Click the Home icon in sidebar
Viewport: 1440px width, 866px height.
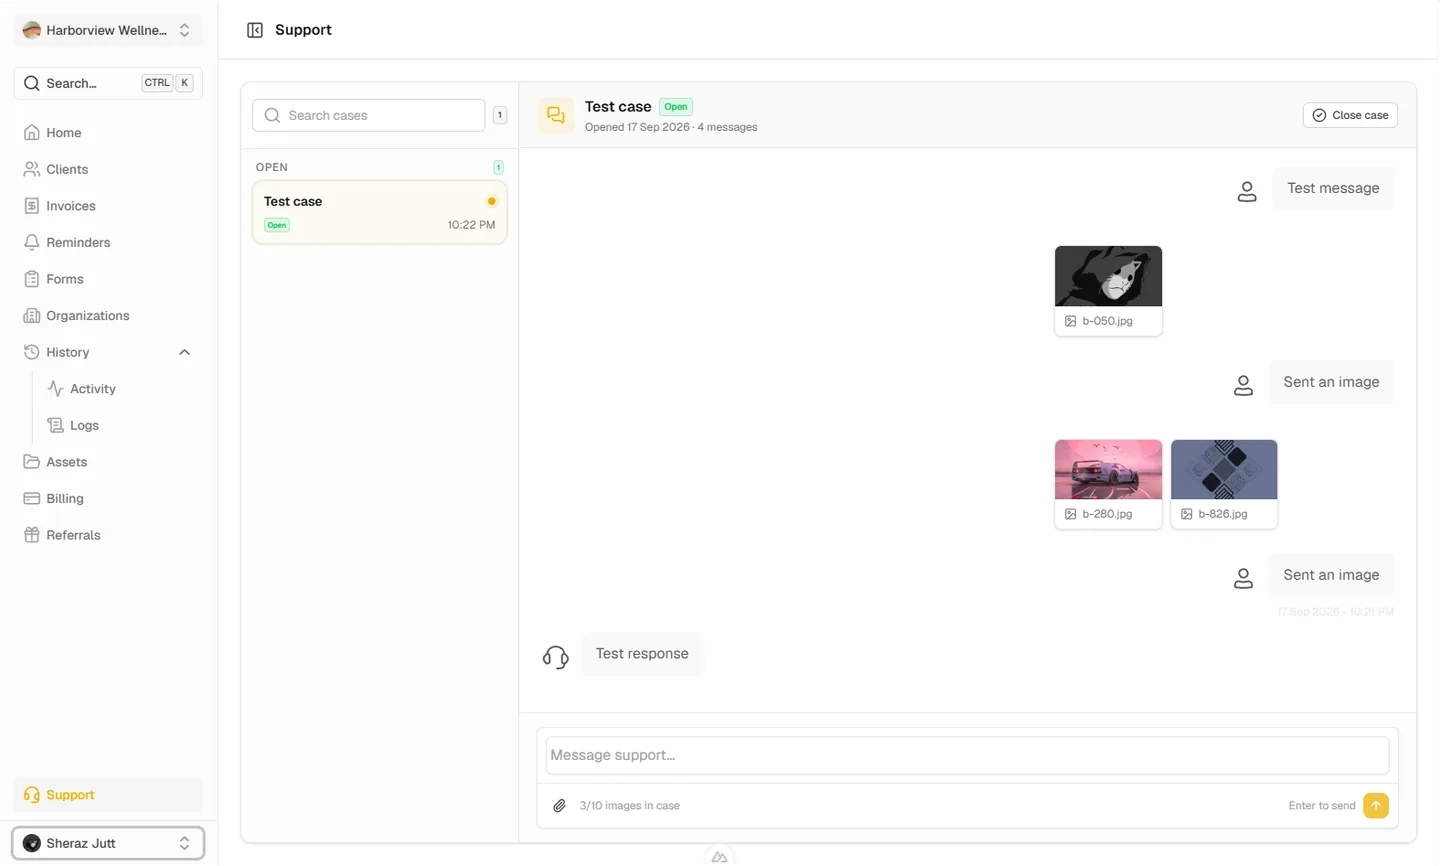click(x=32, y=133)
